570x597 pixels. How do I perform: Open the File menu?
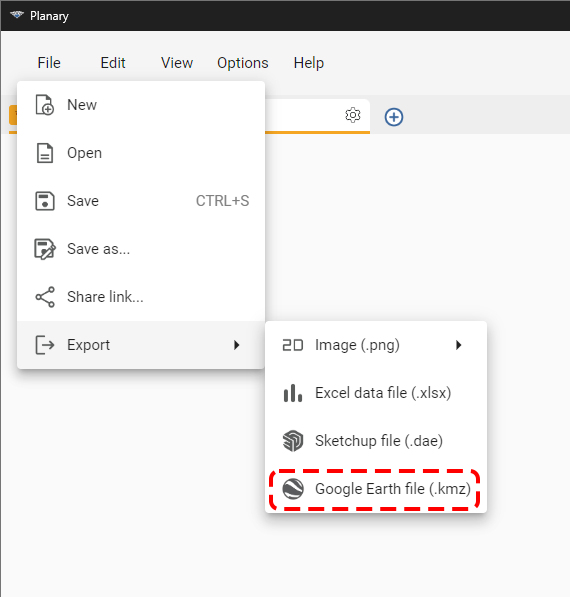click(x=49, y=63)
